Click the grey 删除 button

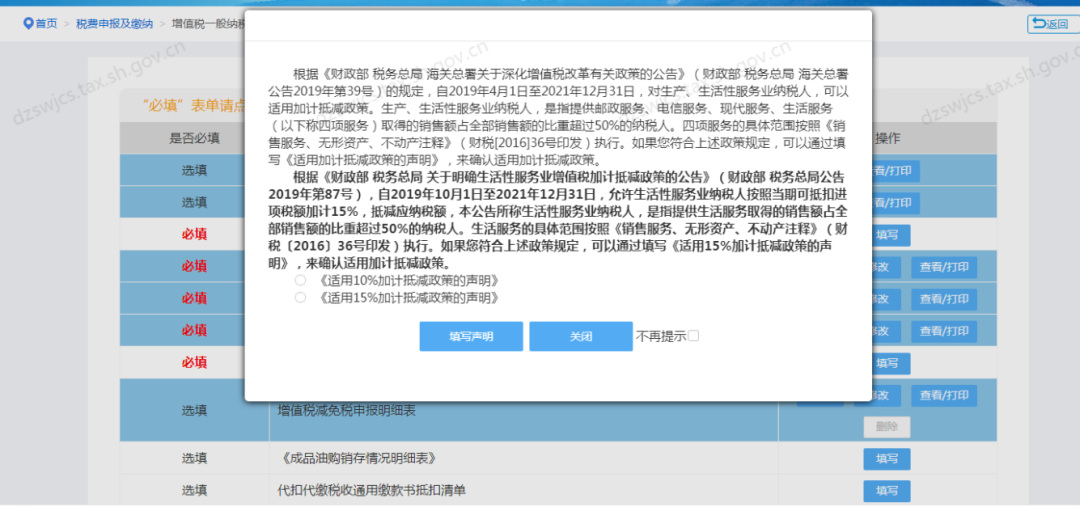[x=887, y=426]
